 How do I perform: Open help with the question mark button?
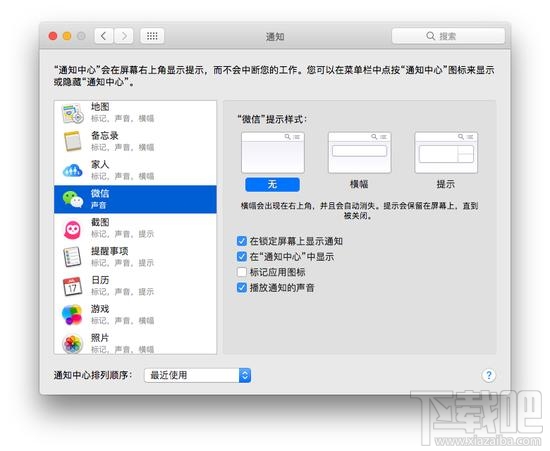pos(489,375)
